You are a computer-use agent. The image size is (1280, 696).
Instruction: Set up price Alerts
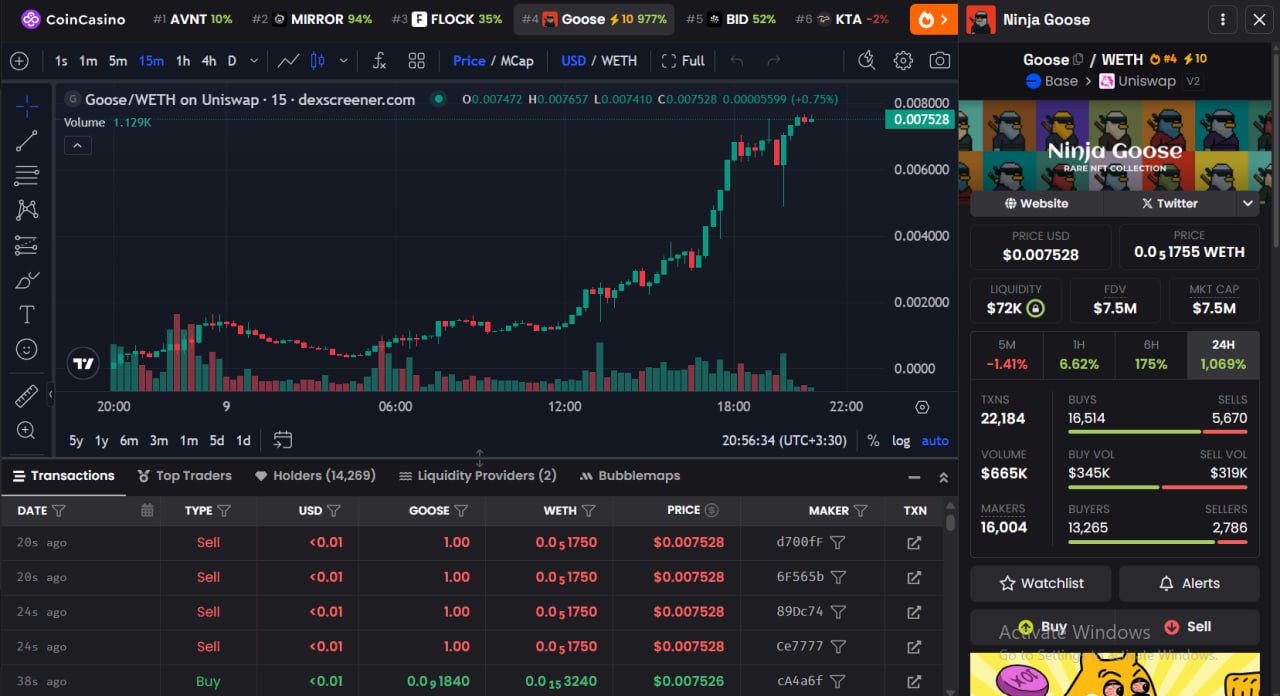pos(1189,583)
